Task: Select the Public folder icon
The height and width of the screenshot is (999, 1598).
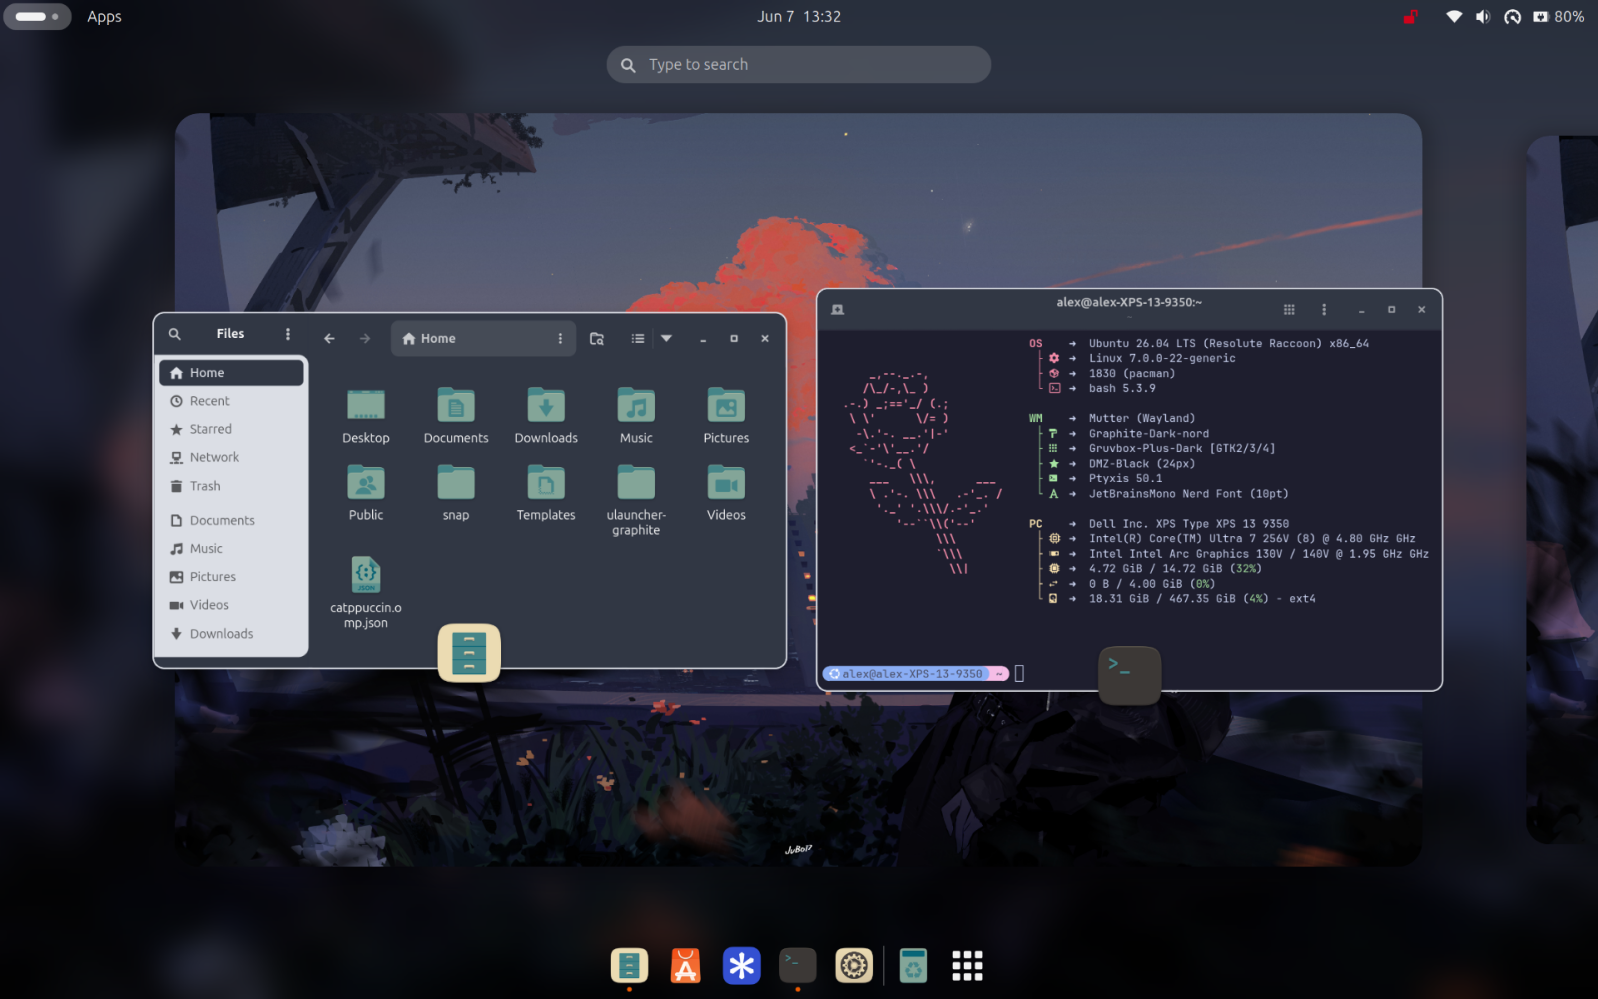Action: click(x=366, y=482)
